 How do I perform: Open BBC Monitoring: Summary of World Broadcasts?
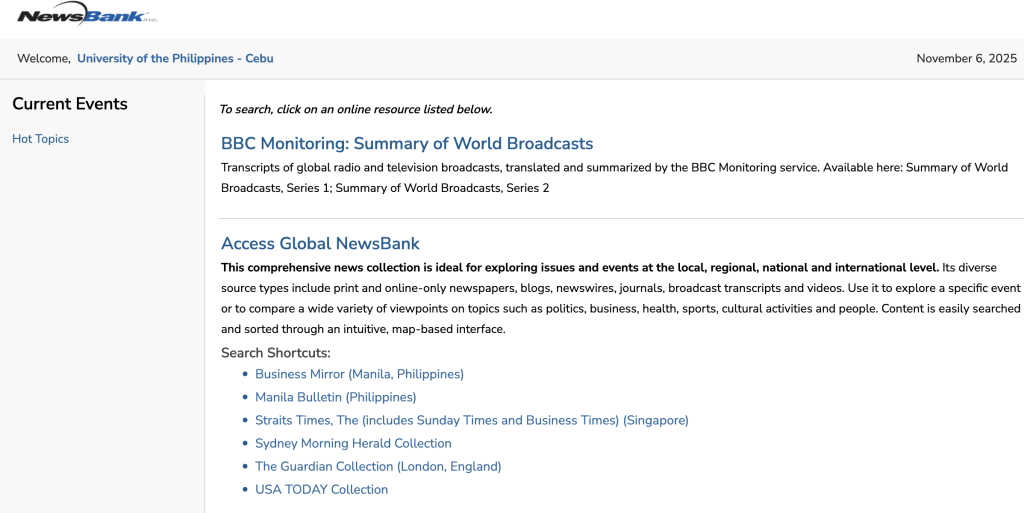click(407, 144)
